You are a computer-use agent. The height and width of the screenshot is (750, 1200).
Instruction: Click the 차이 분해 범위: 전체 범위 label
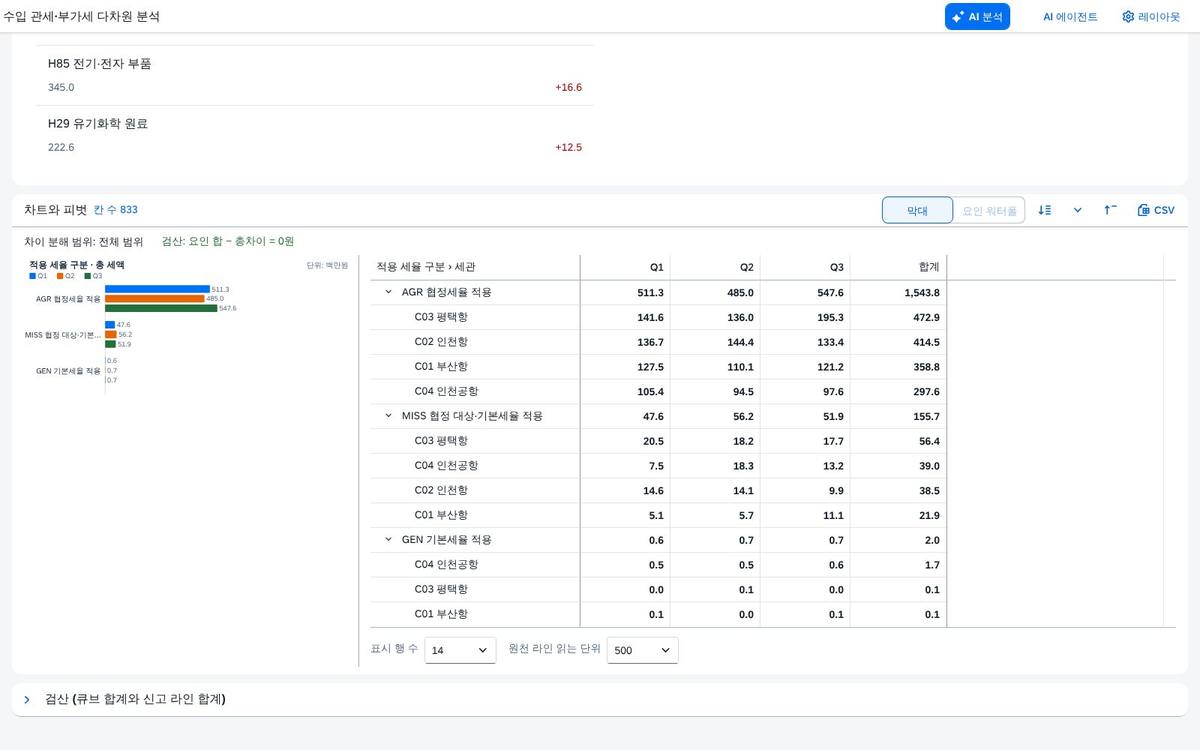tap(84, 241)
